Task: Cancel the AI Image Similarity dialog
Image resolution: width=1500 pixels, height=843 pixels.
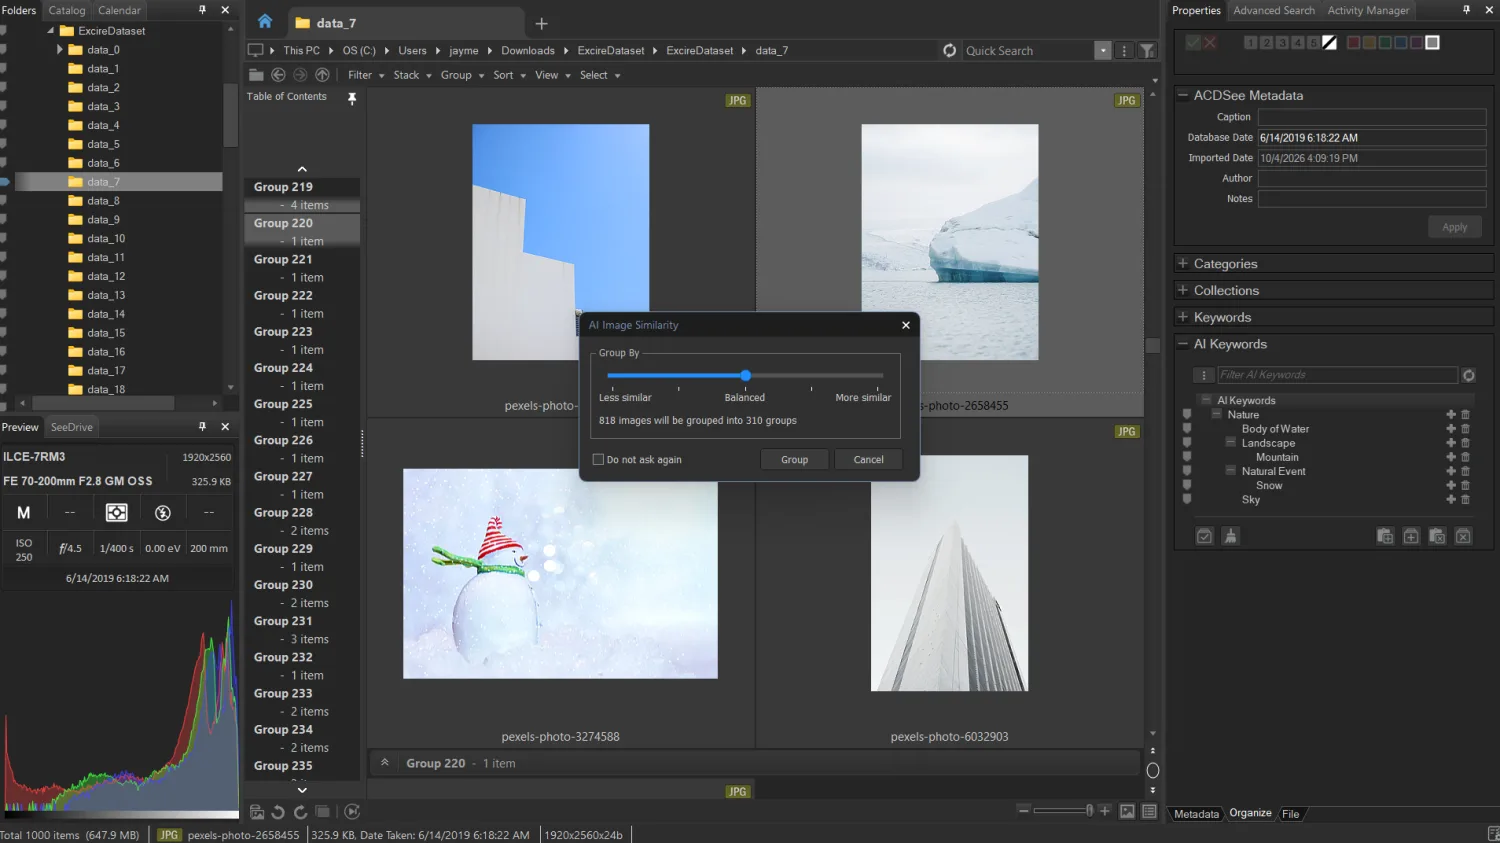Action: (x=868, y=460)
